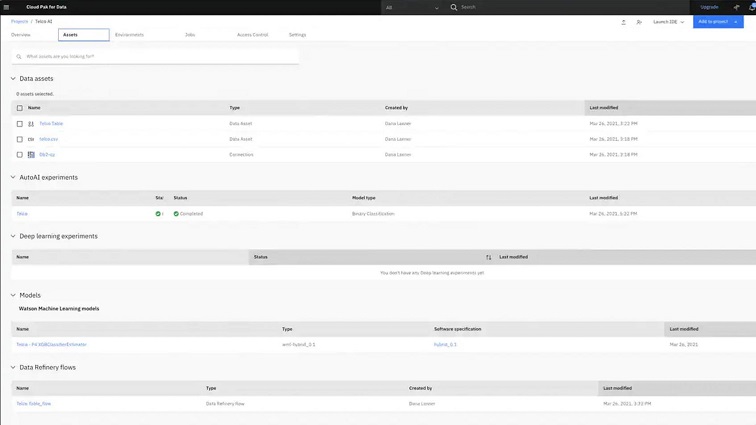Click the Add to project button
The image size is (756, 425).
[718, 22]
